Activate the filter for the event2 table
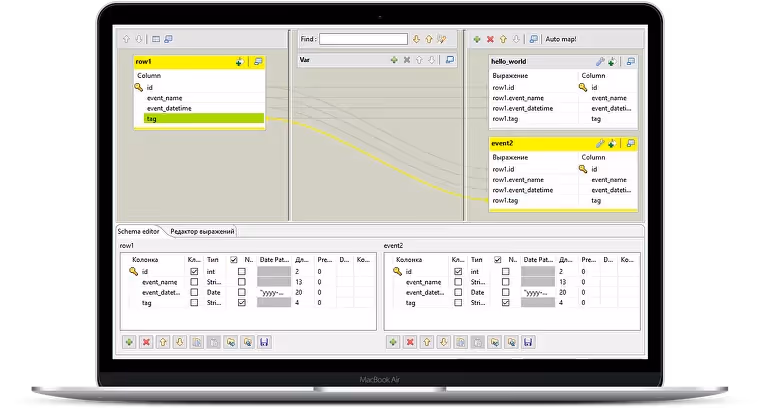 [612, 143]
